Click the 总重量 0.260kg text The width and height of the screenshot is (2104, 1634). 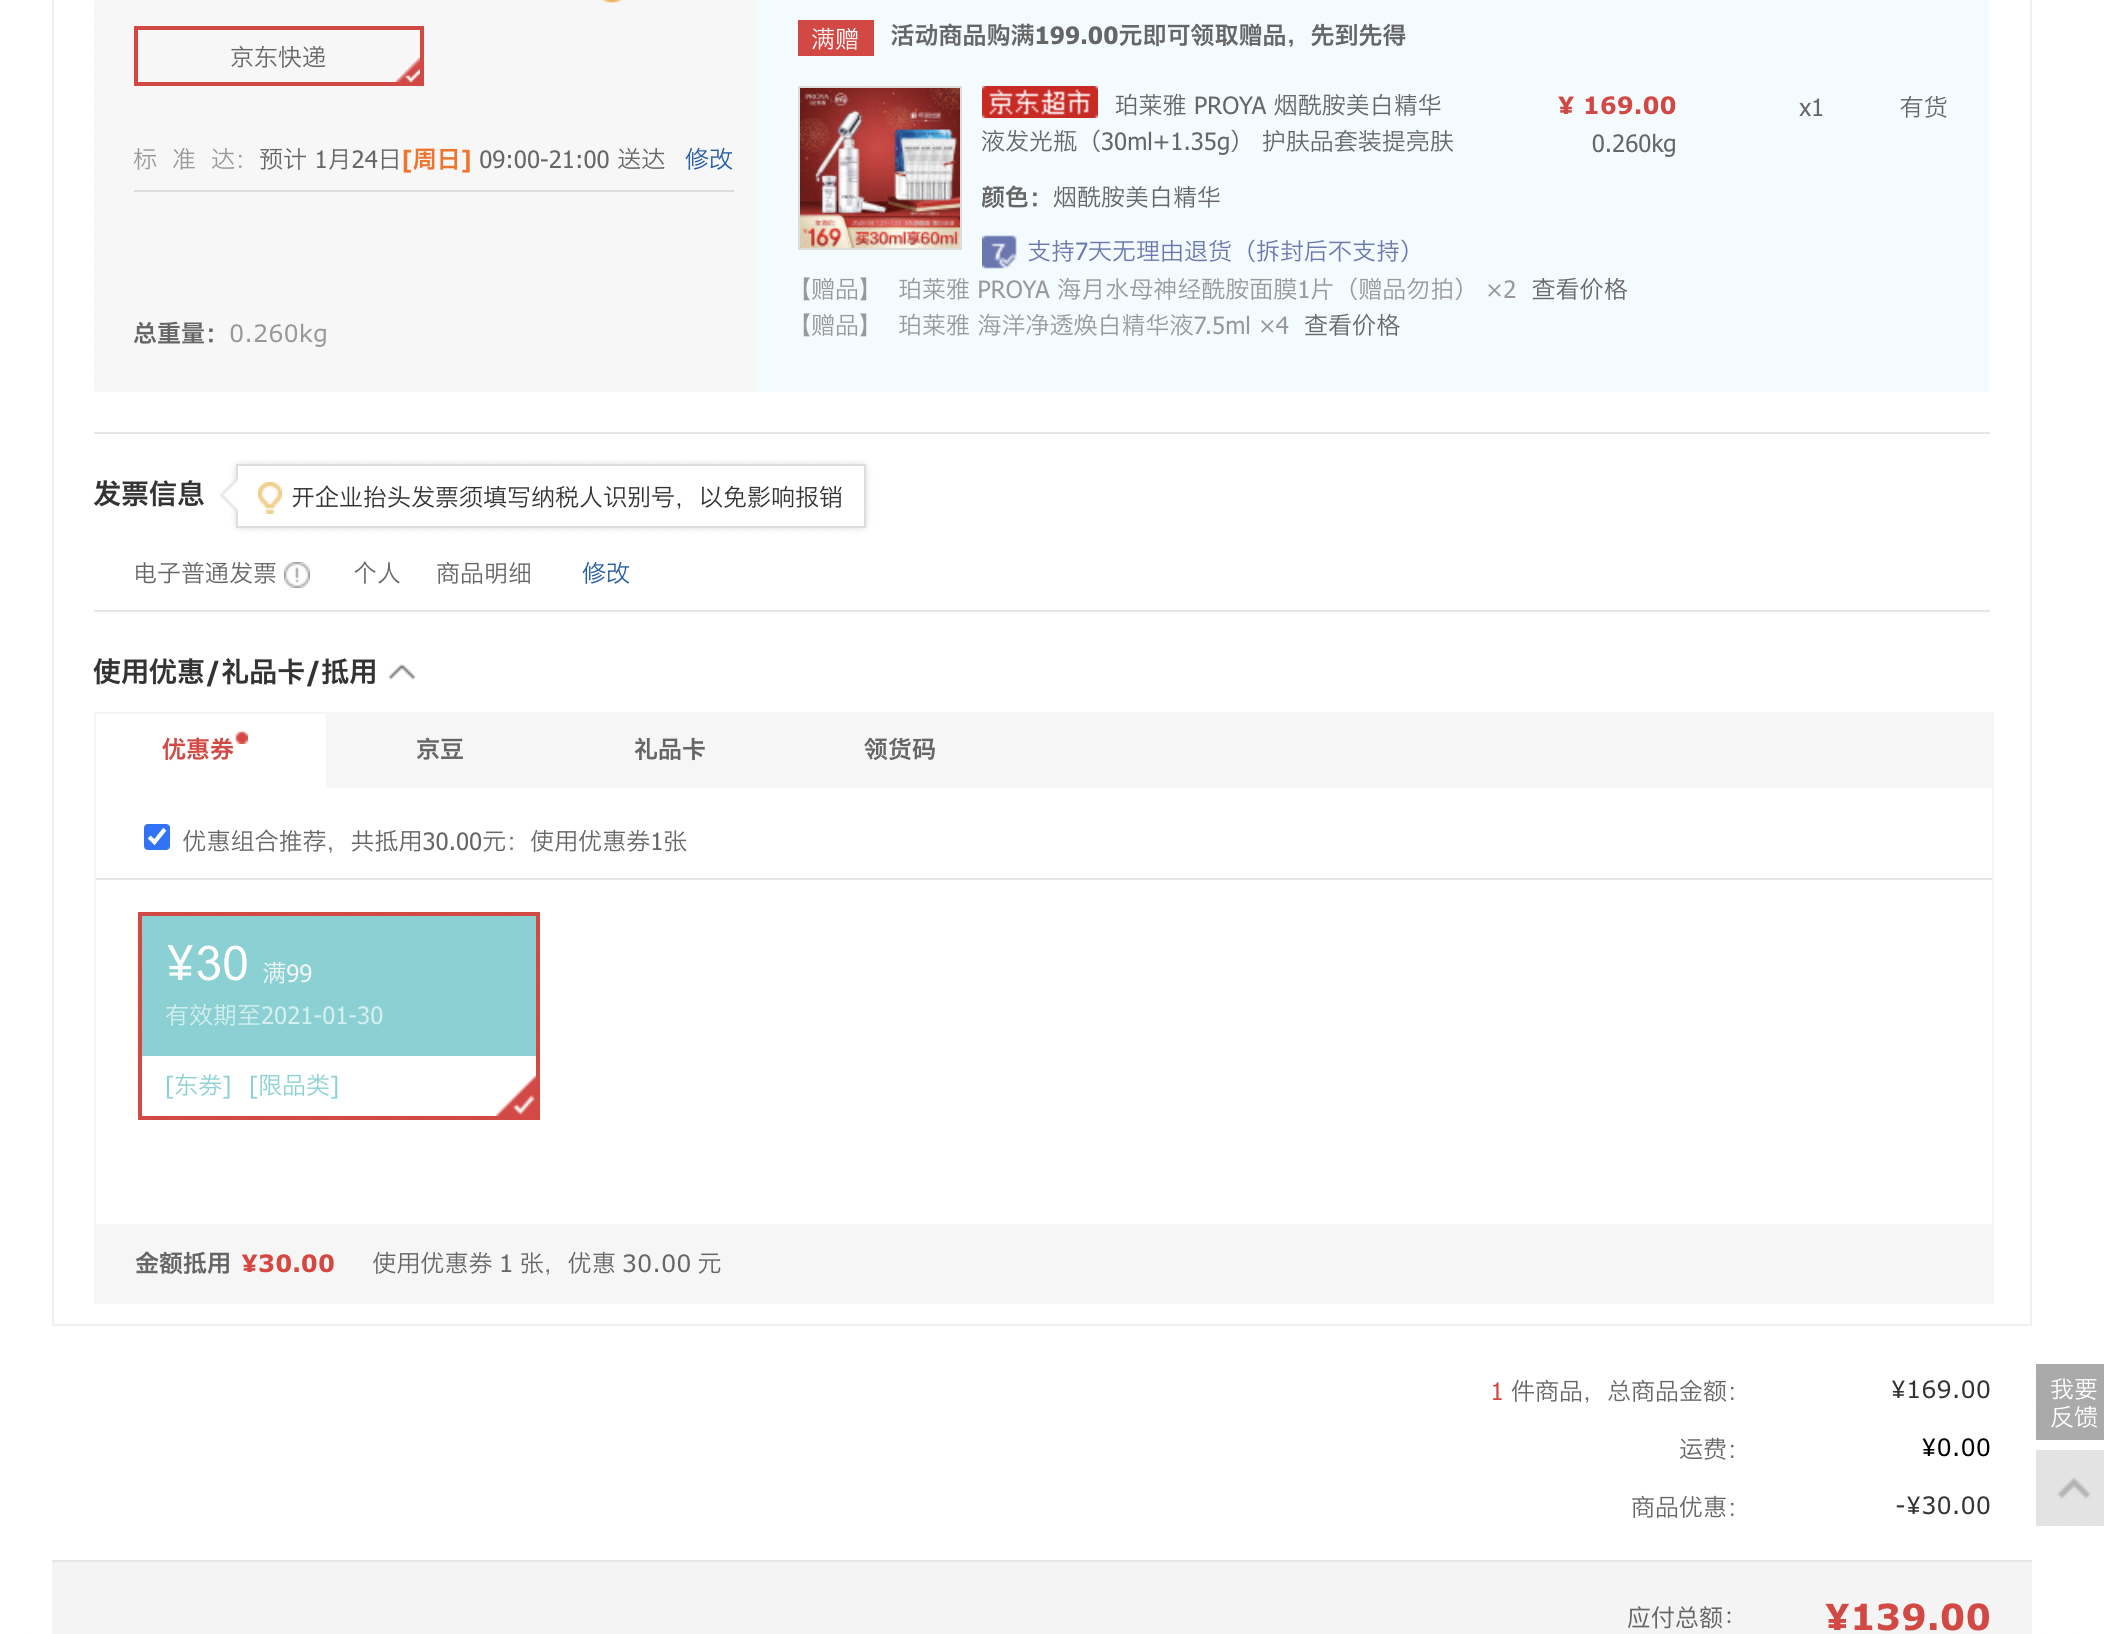(x=231, y=334)
